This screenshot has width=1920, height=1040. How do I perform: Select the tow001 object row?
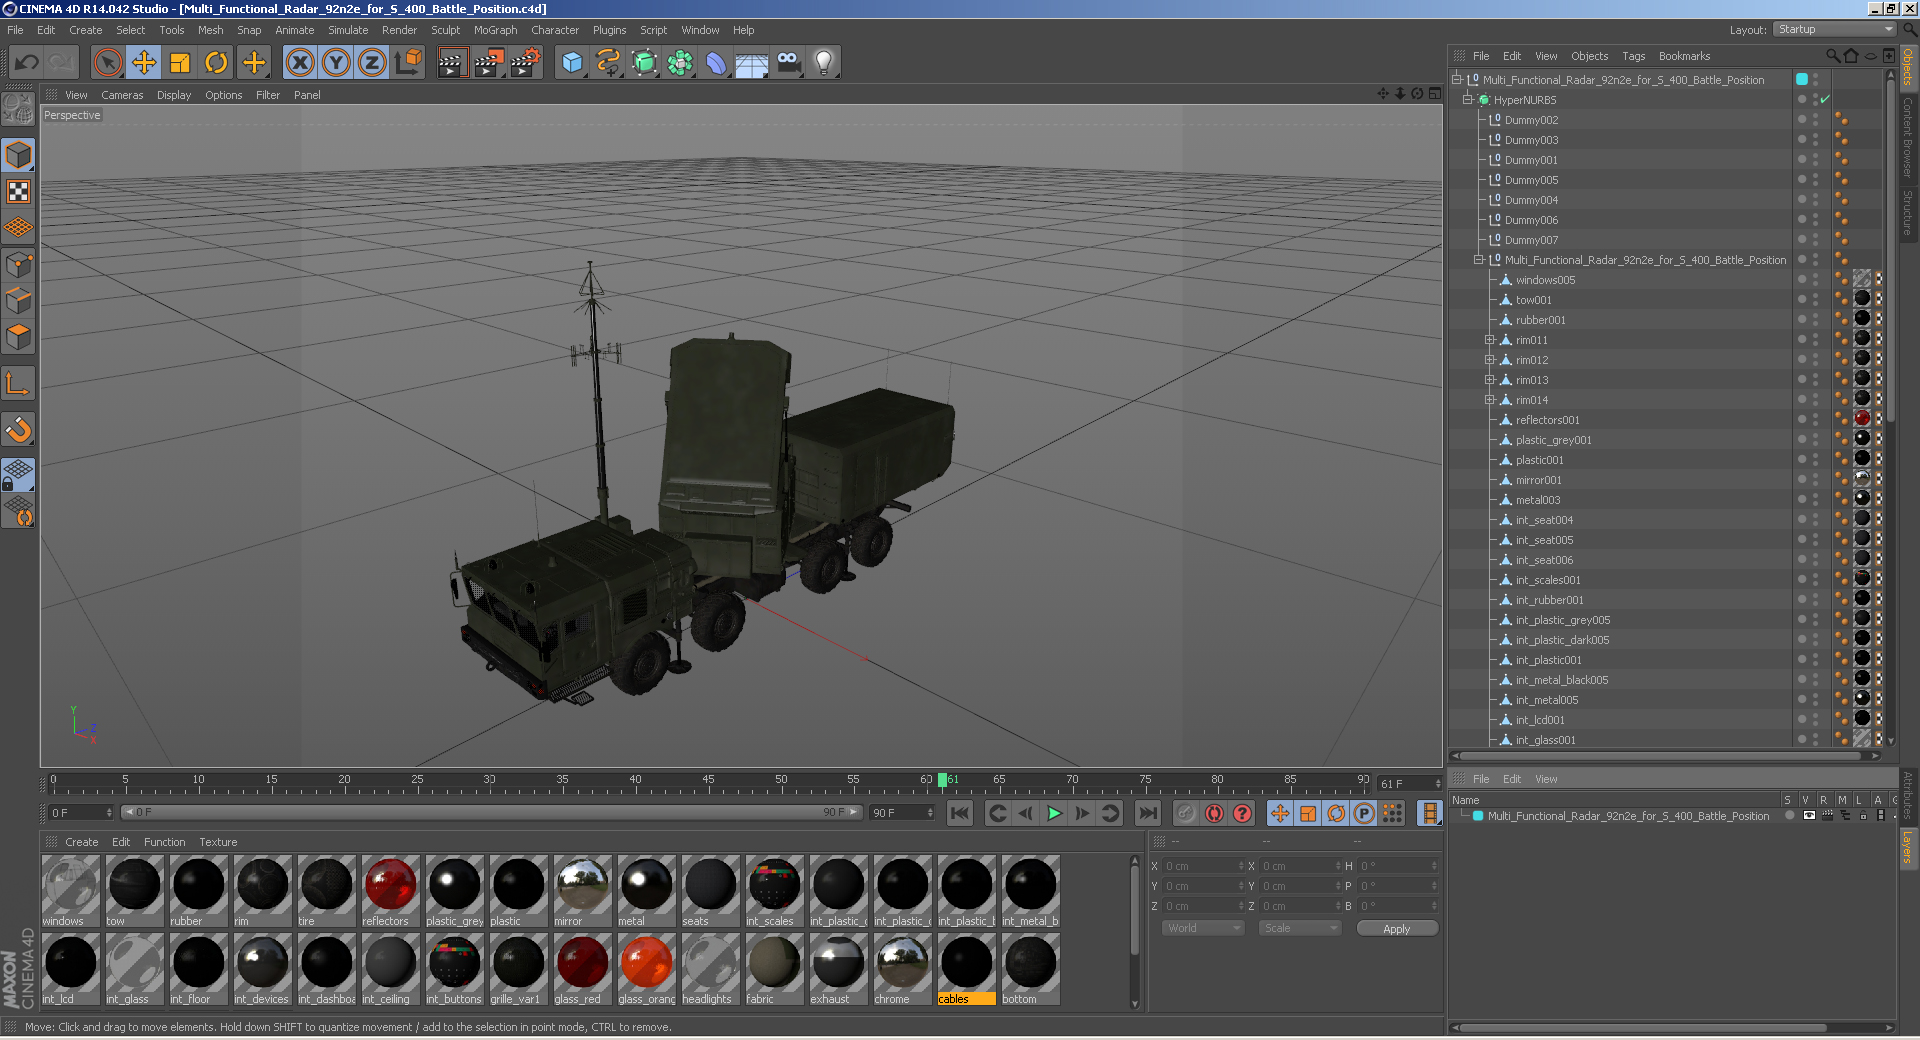tap(1534, 300)
